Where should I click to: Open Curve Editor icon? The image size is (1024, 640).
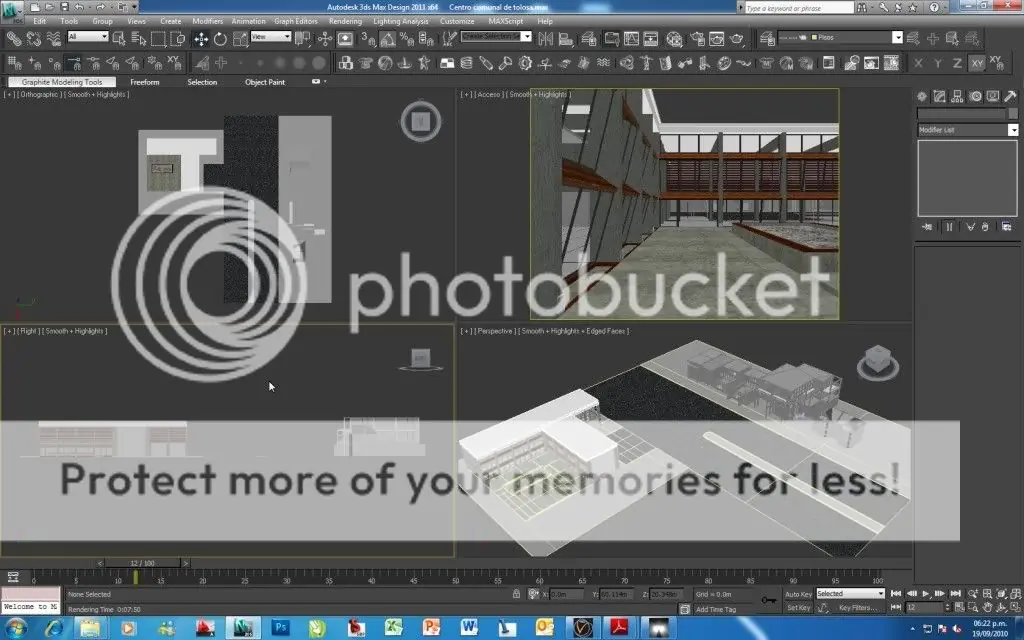point(632,39)
